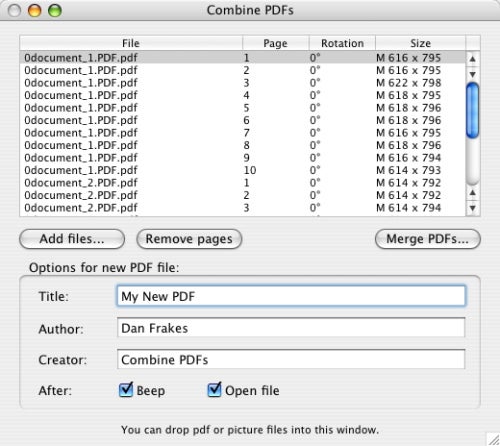The height and width of the screenshot is (446, 500).
Task: Click the Add files... button
Action: [x=72, y=239]
